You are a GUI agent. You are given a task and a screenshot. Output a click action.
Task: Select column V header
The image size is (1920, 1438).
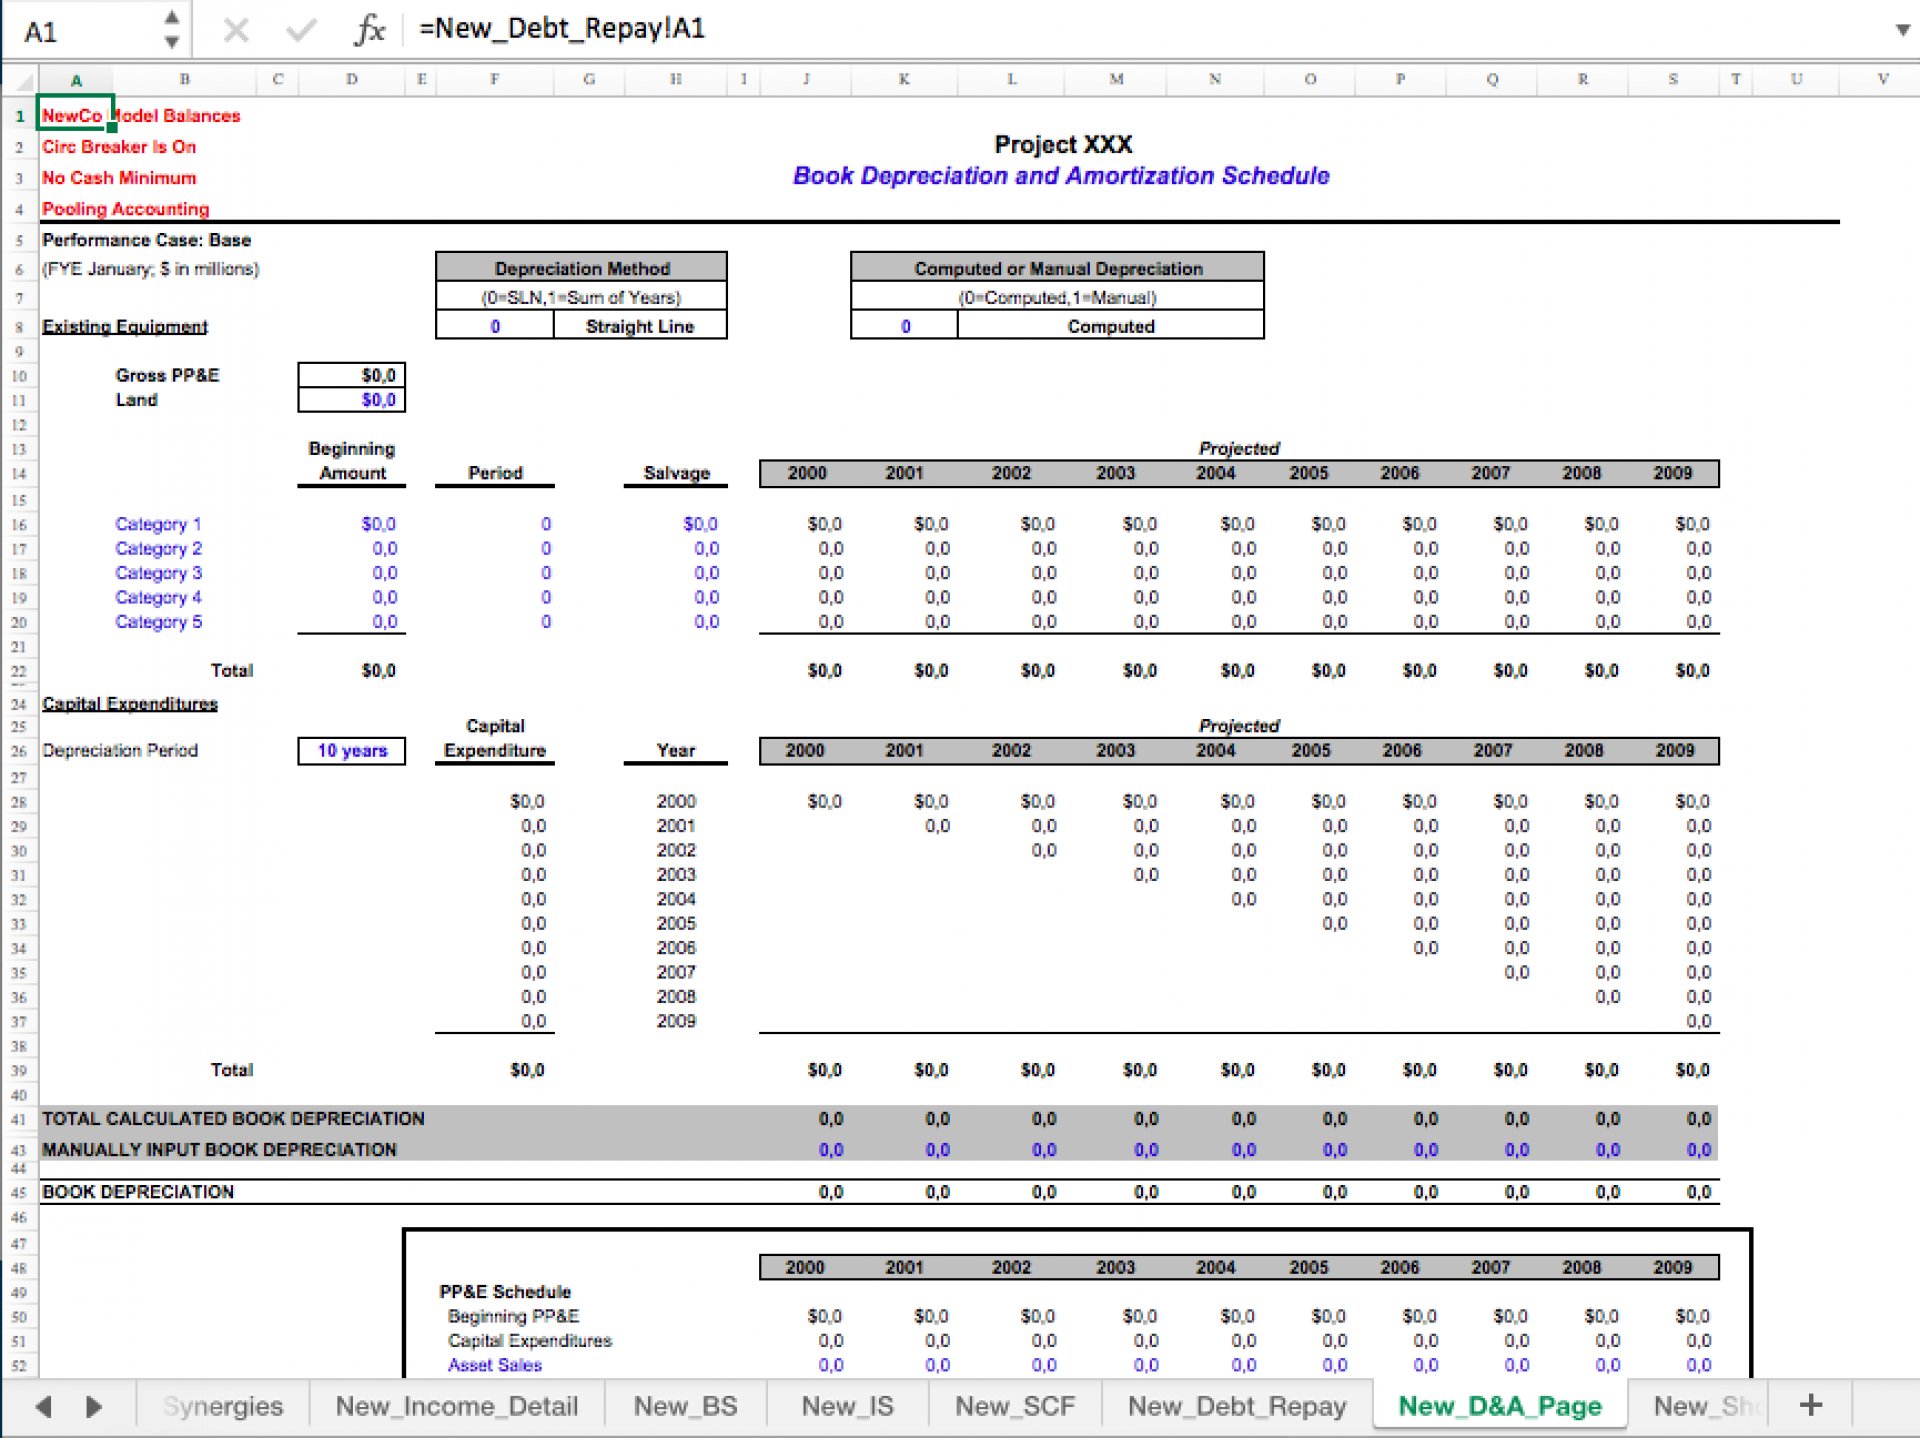pyautogui.click(x=1883, y=79)
